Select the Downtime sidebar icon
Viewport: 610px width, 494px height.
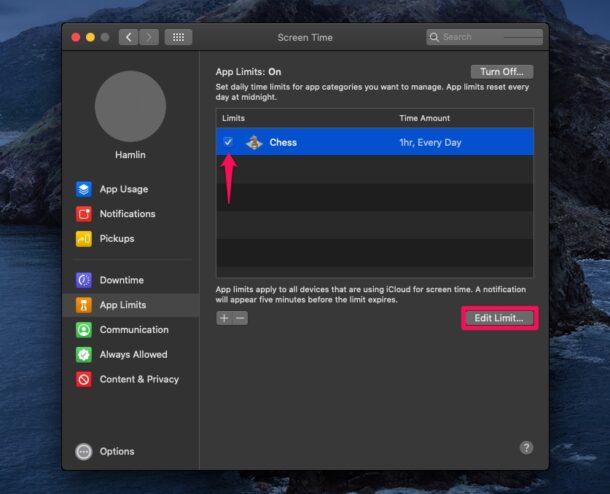pyautogui.click(x=84, y=280)
